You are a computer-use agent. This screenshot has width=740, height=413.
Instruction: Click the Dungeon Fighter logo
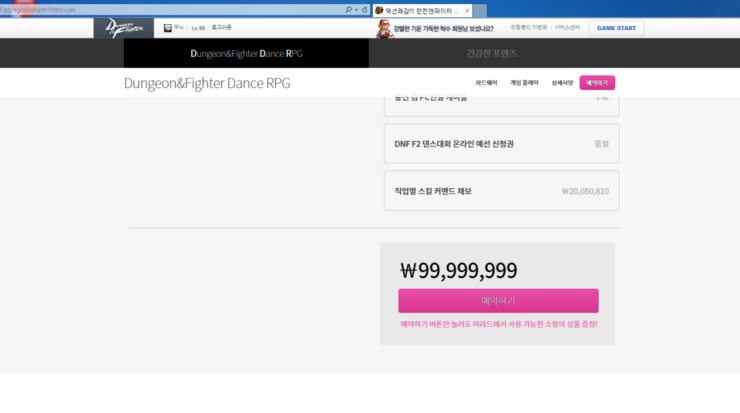click(x=124, y=28)
